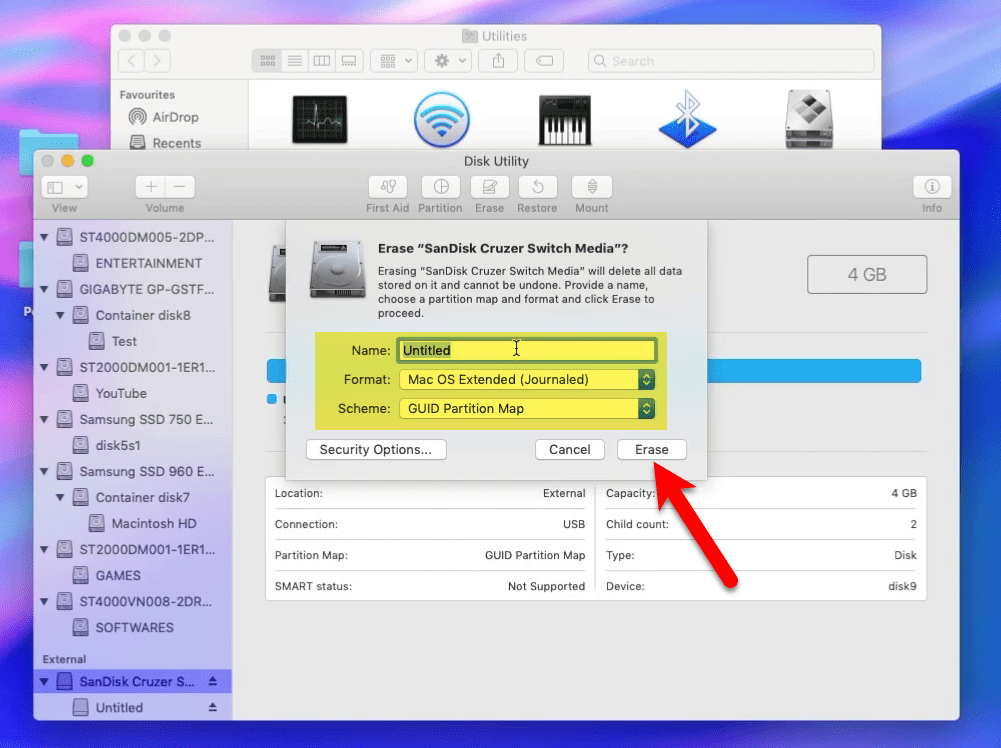Collapse Container disk8 disclosure triangle

click(60, 315)
